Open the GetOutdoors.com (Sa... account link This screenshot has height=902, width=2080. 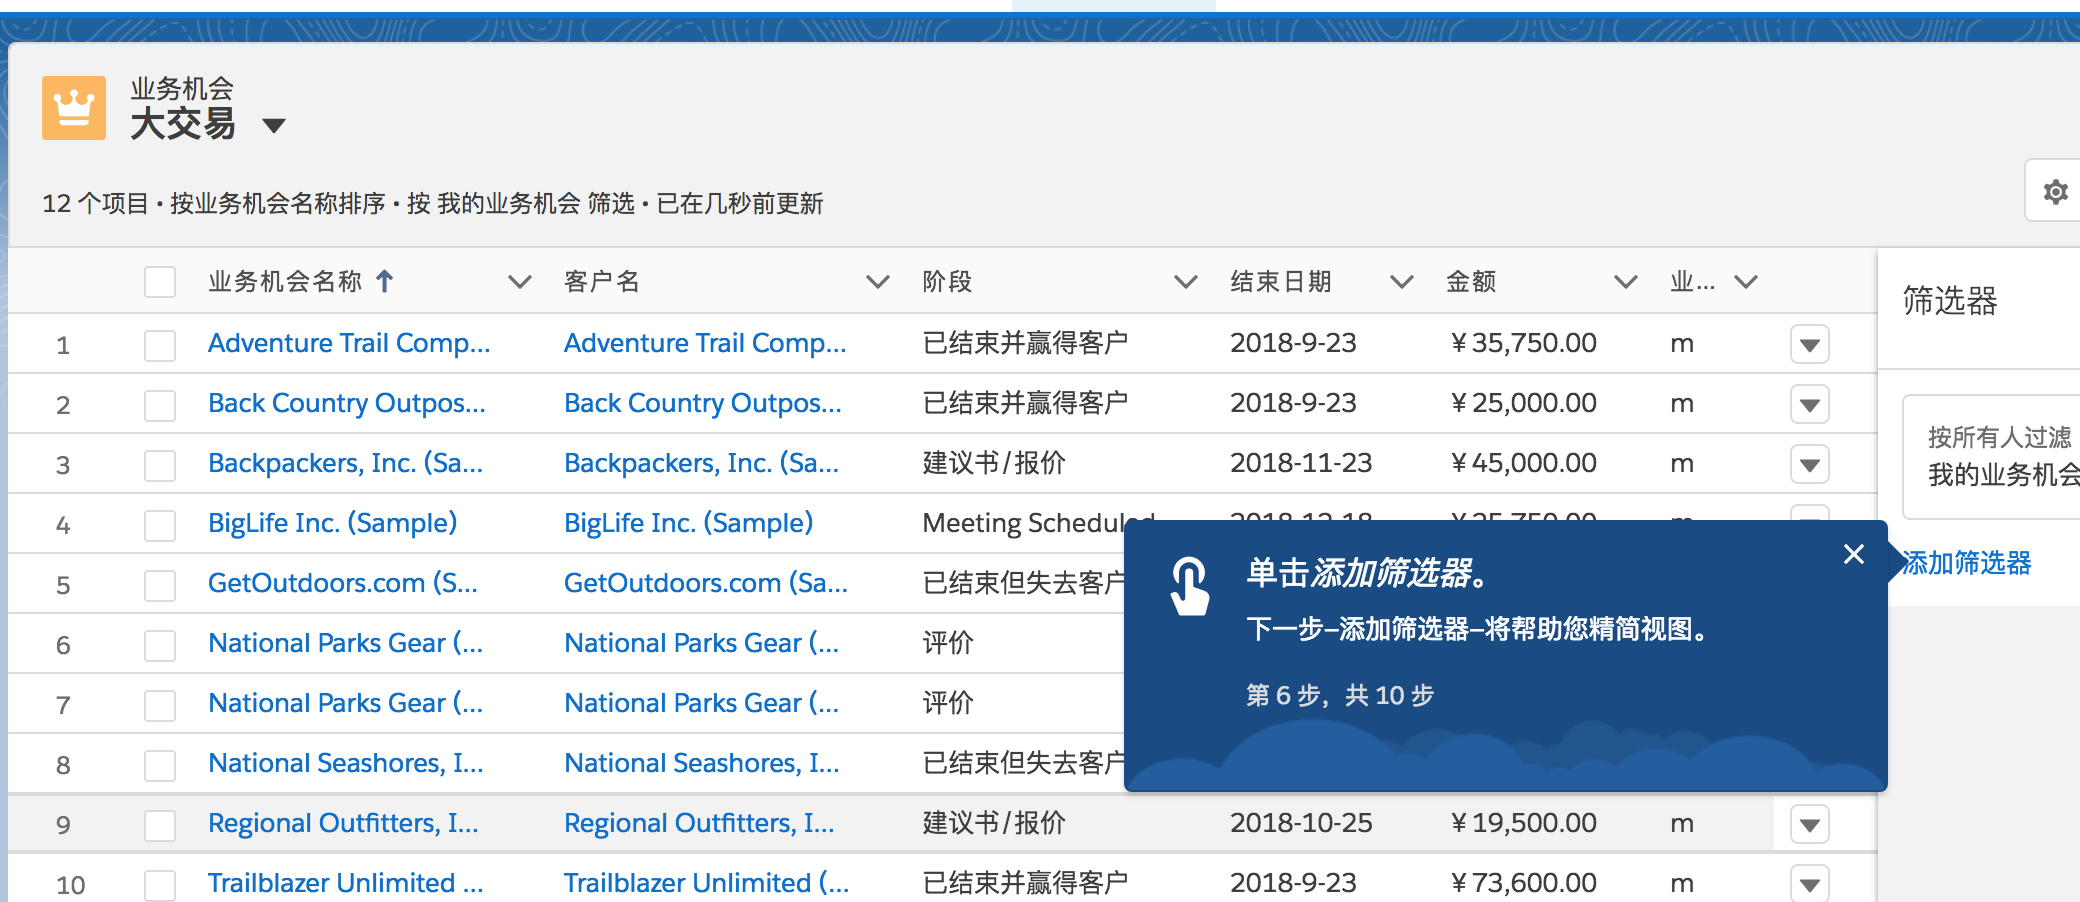(x=706, y=583)
